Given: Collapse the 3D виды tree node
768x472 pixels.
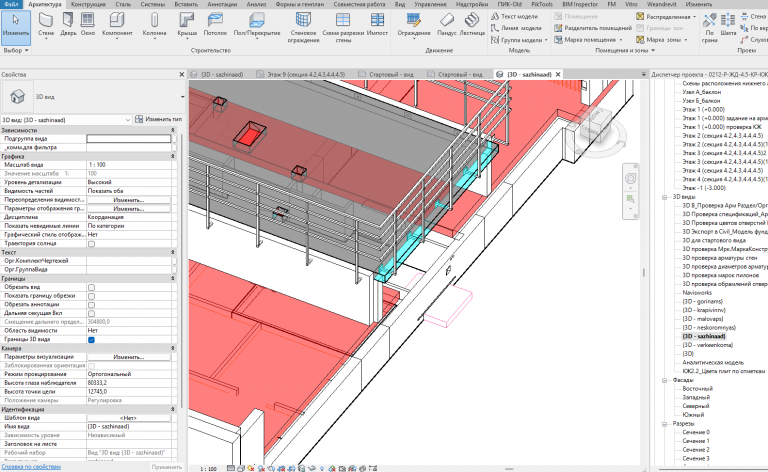Looking at the screenshot, I should tap(665, 197).
